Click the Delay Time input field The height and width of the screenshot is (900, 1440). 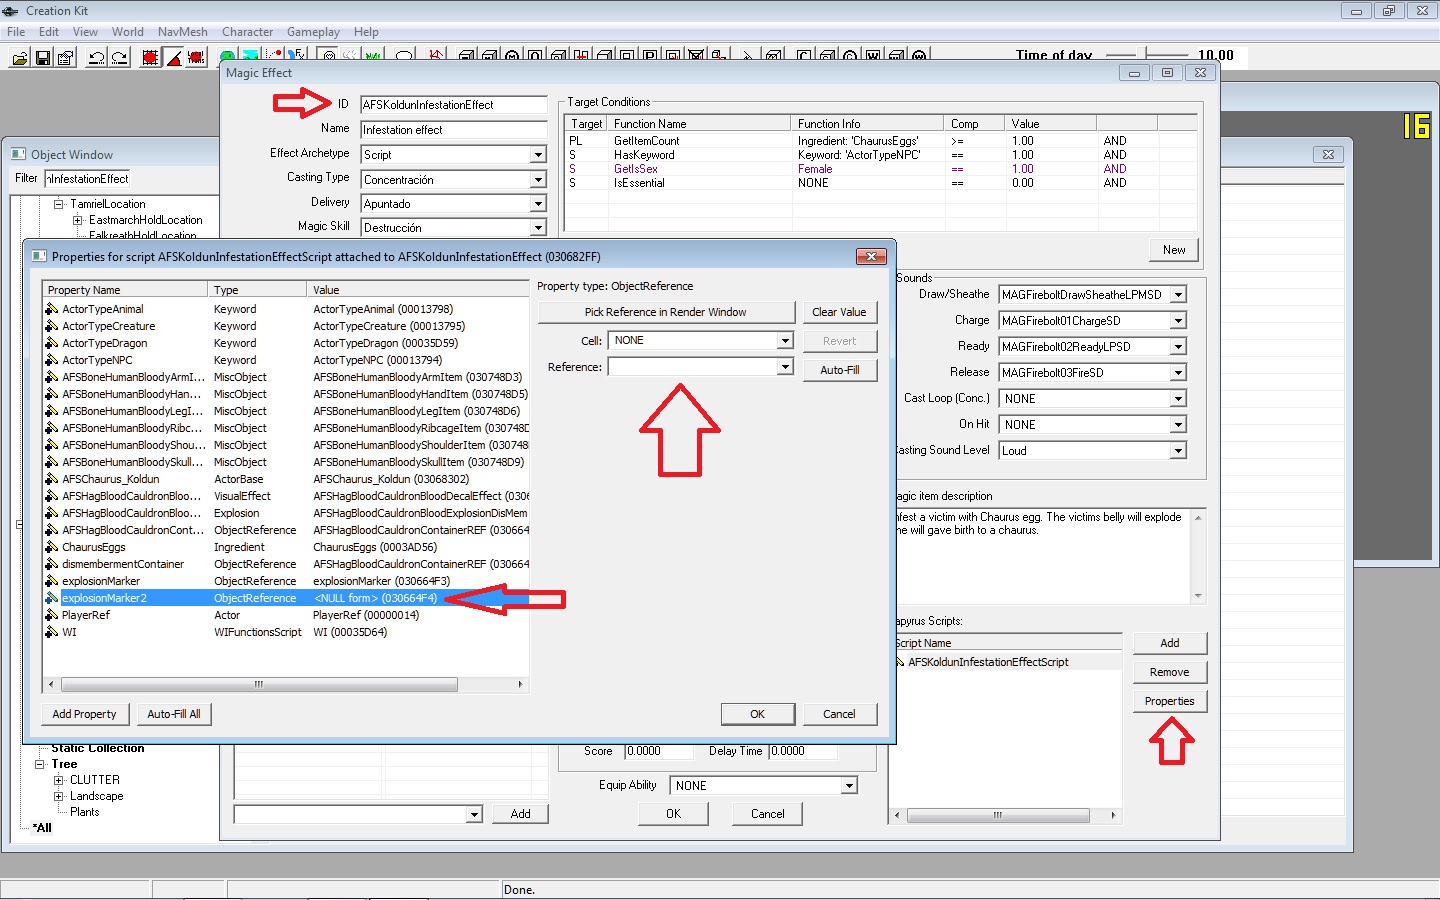tap(802, 751)
